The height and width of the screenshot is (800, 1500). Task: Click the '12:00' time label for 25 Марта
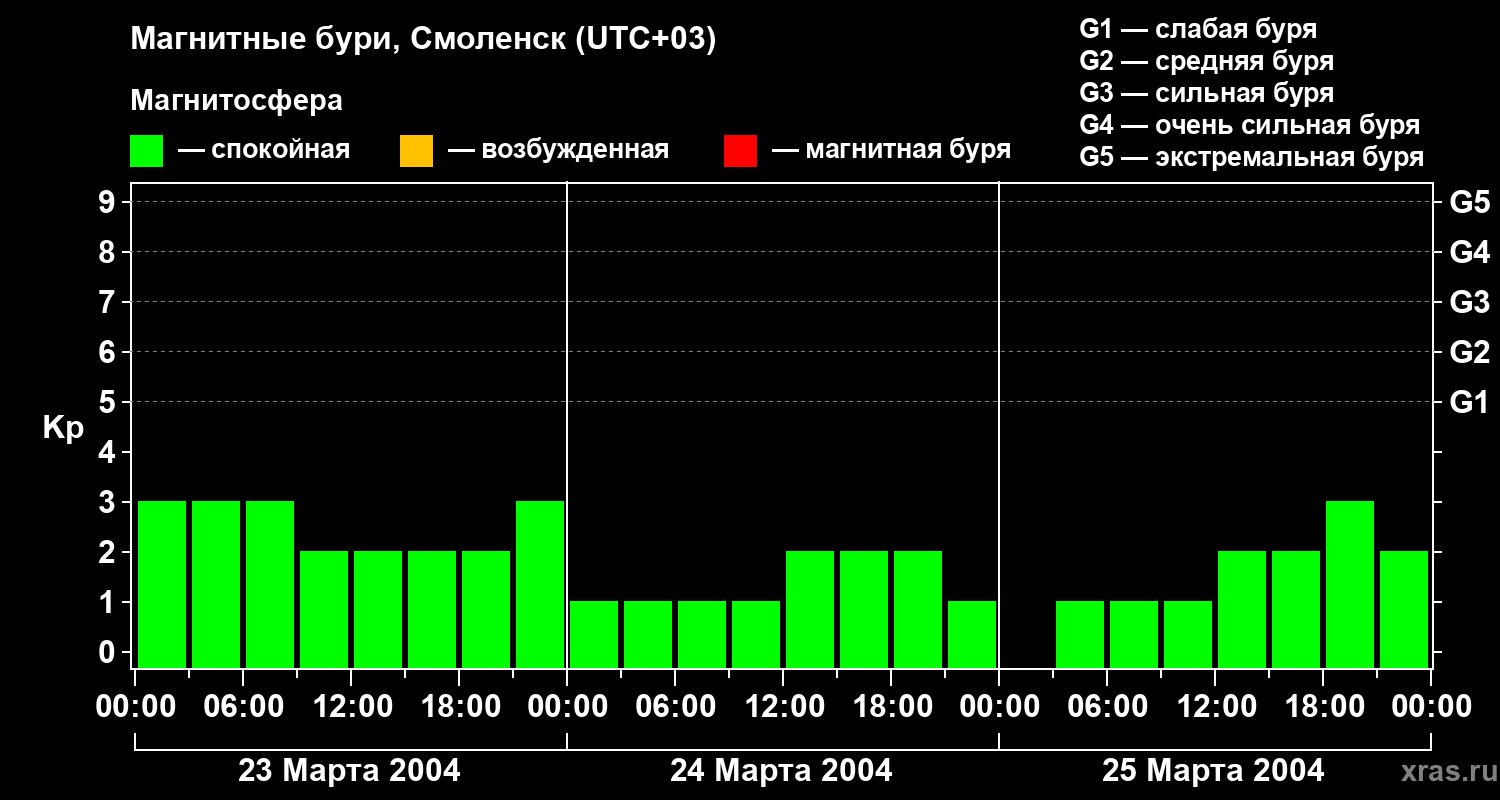tap(1215, 706)
